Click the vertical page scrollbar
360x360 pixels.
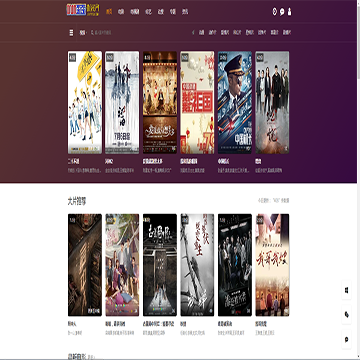pyautogui.click(x=358, y=180)
